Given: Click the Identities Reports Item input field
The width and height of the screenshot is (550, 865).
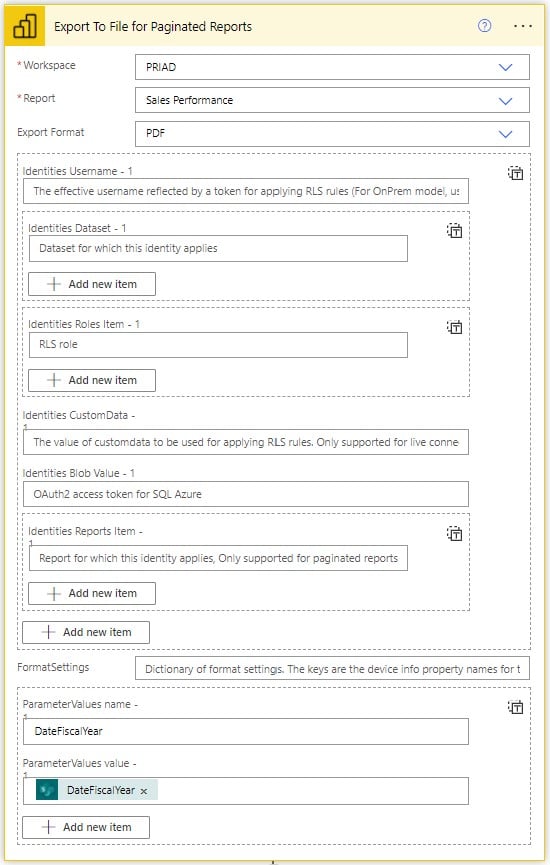Looking at the screenshot, I should pos(218,558).
